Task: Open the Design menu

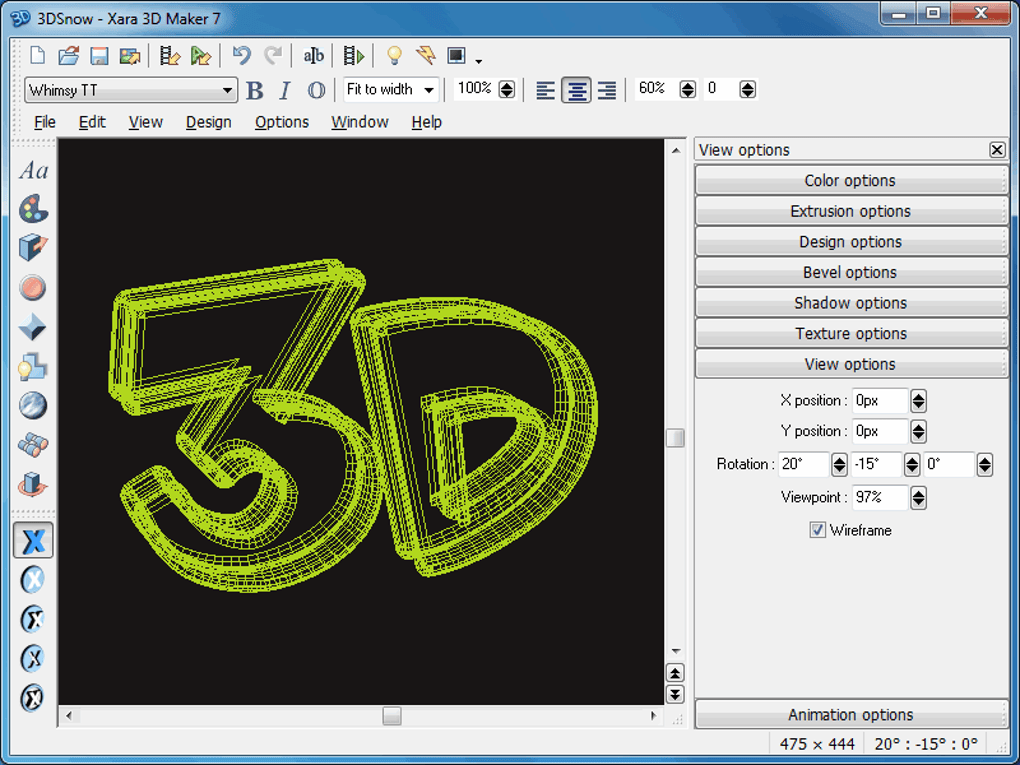Action: tap(208, 122)
